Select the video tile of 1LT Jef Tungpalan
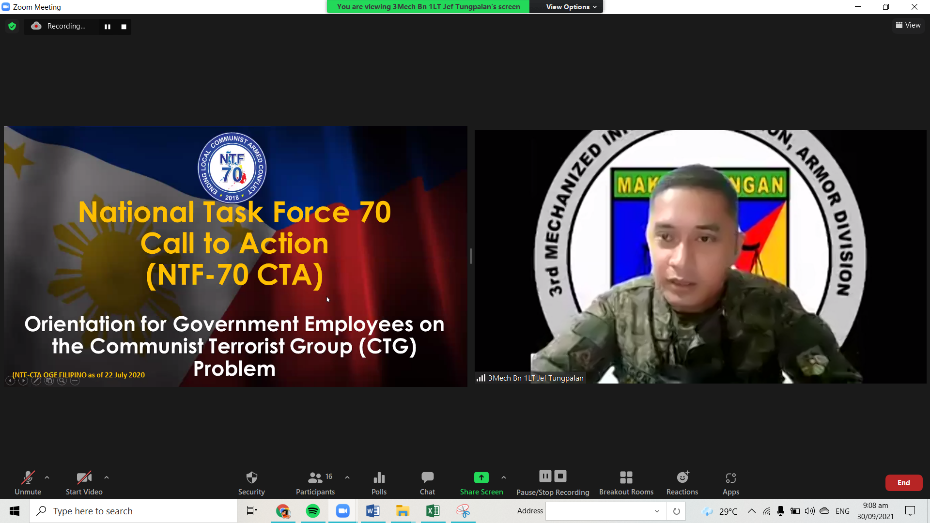Viewport: 930px width, 523px height. [x=700, y=256]
